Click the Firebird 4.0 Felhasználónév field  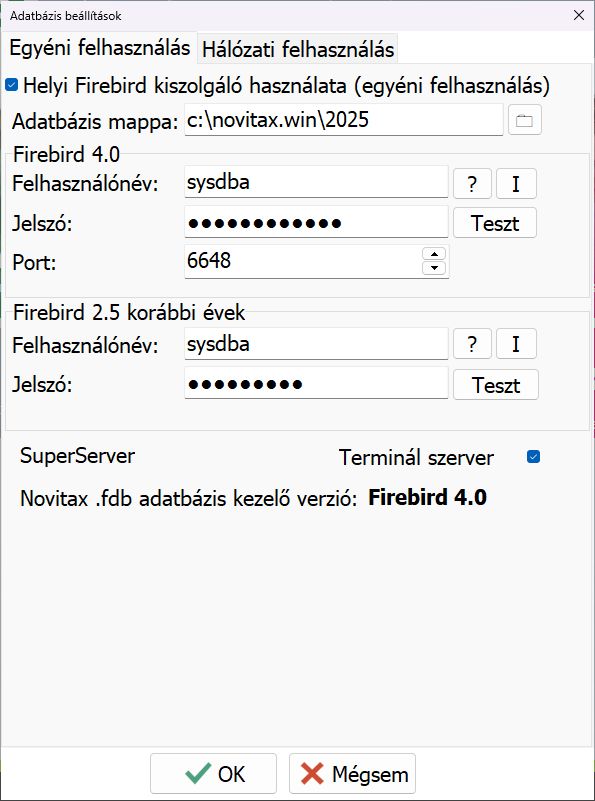(x=316, y=182)
